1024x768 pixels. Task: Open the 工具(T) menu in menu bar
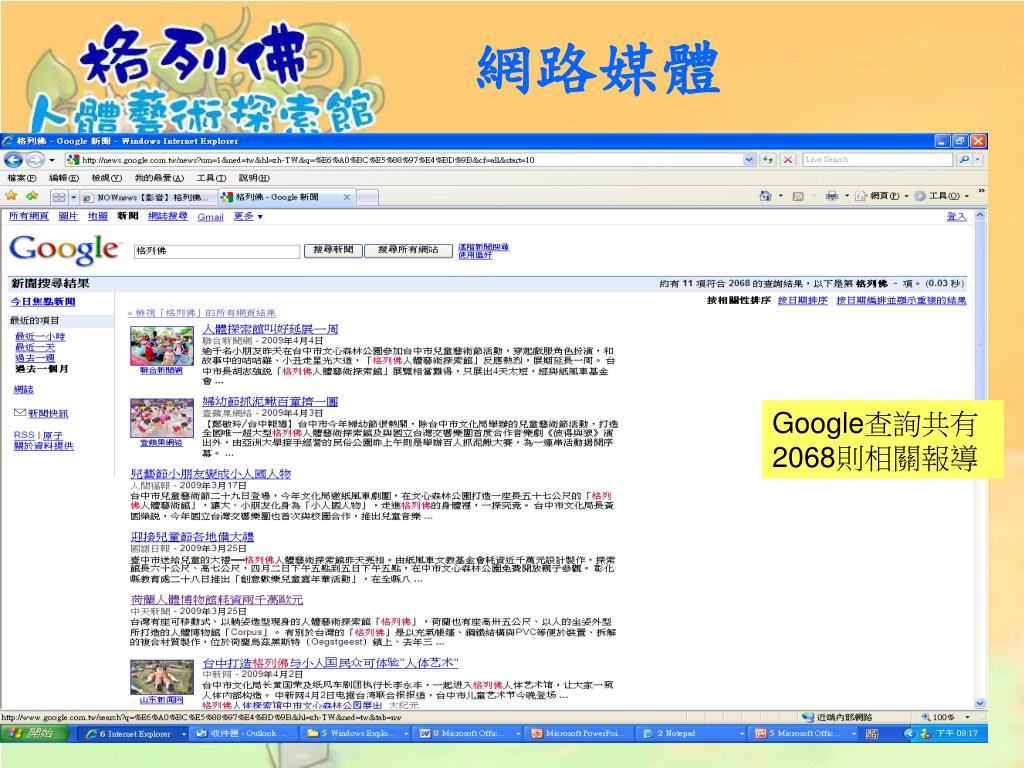[x=211, y=178]
